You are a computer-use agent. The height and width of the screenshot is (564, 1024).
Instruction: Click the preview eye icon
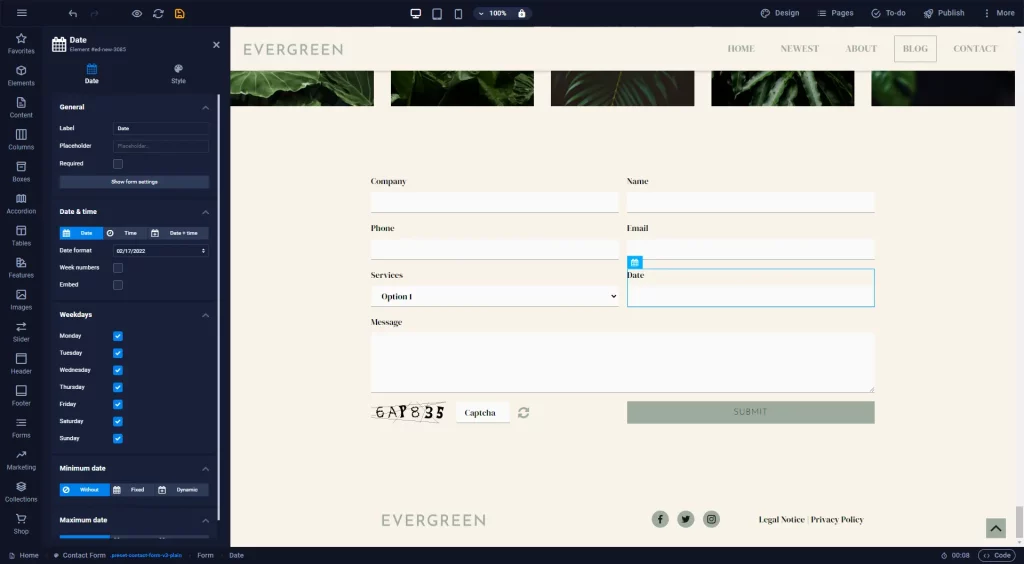(x=136, y=13)
